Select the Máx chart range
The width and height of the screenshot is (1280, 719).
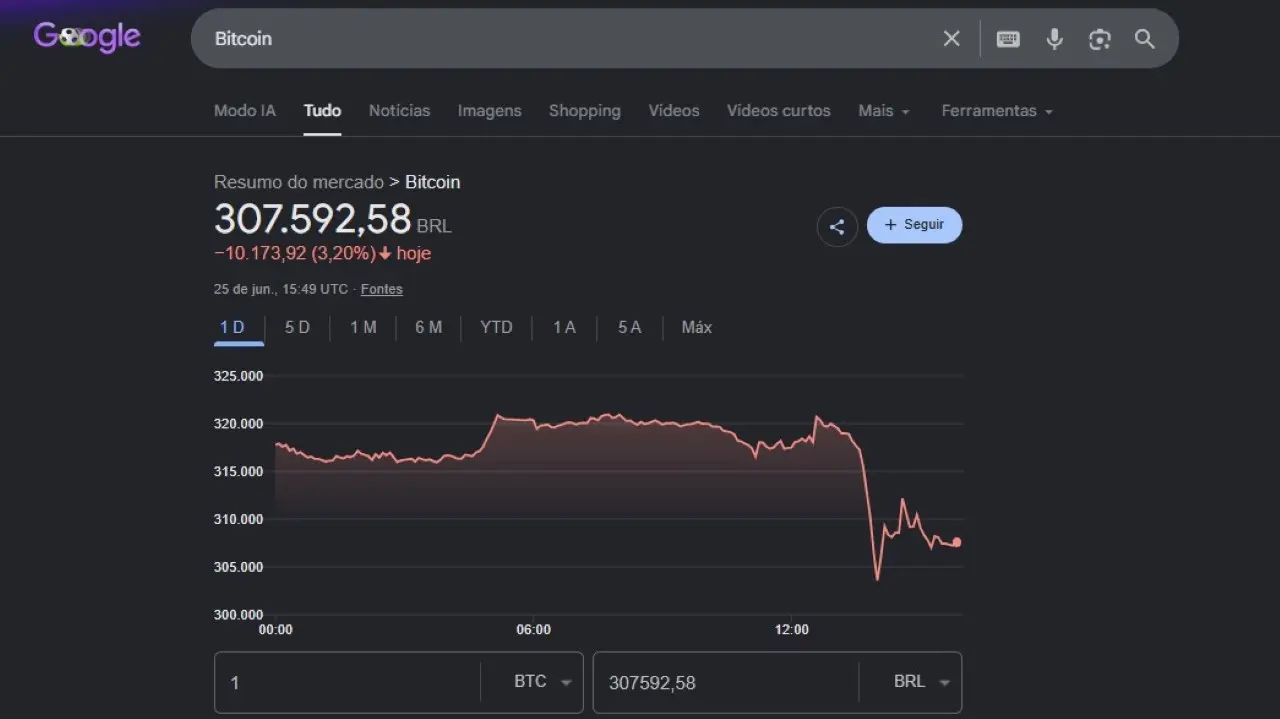pyautogui.click(x=697, y=327)
